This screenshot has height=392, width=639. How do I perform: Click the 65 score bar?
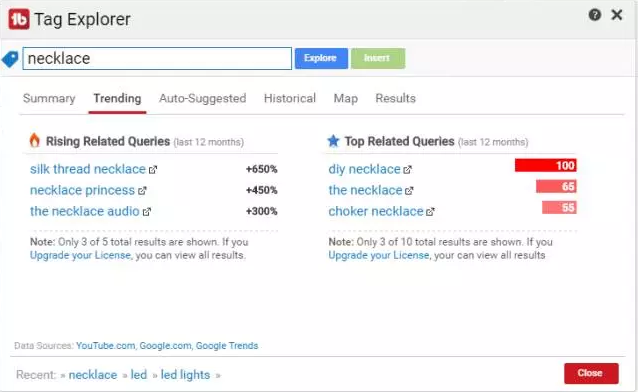[x=556, y=187]
